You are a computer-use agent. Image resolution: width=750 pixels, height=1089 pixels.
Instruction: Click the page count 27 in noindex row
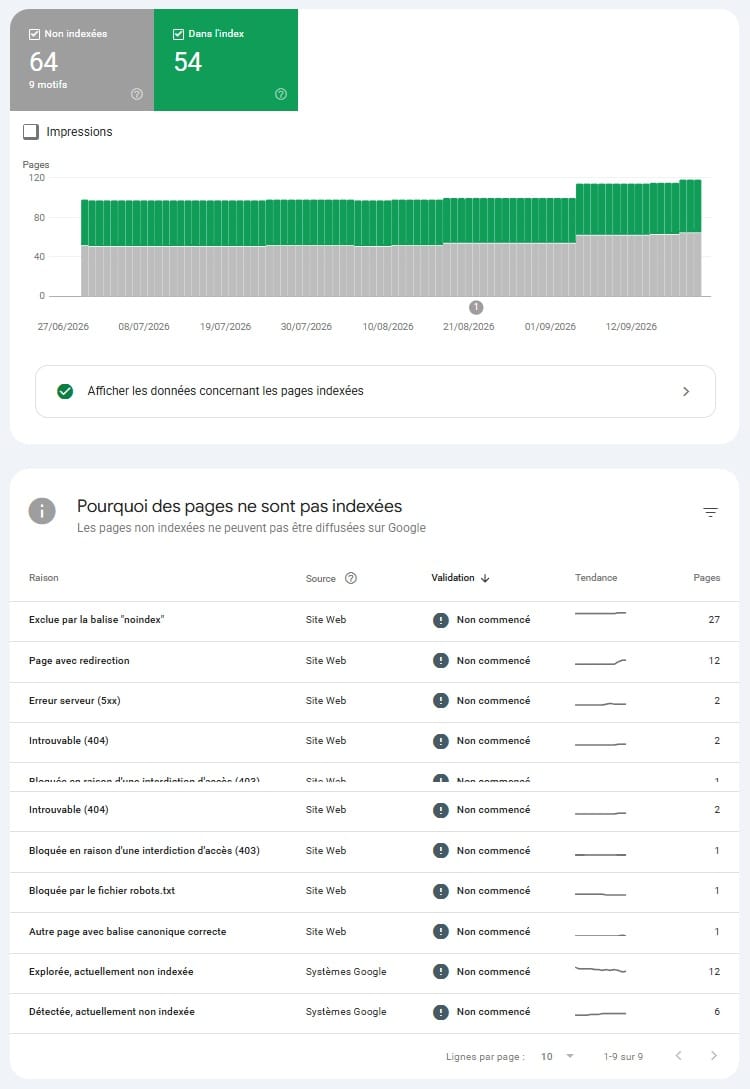click(x=714, y=620)
